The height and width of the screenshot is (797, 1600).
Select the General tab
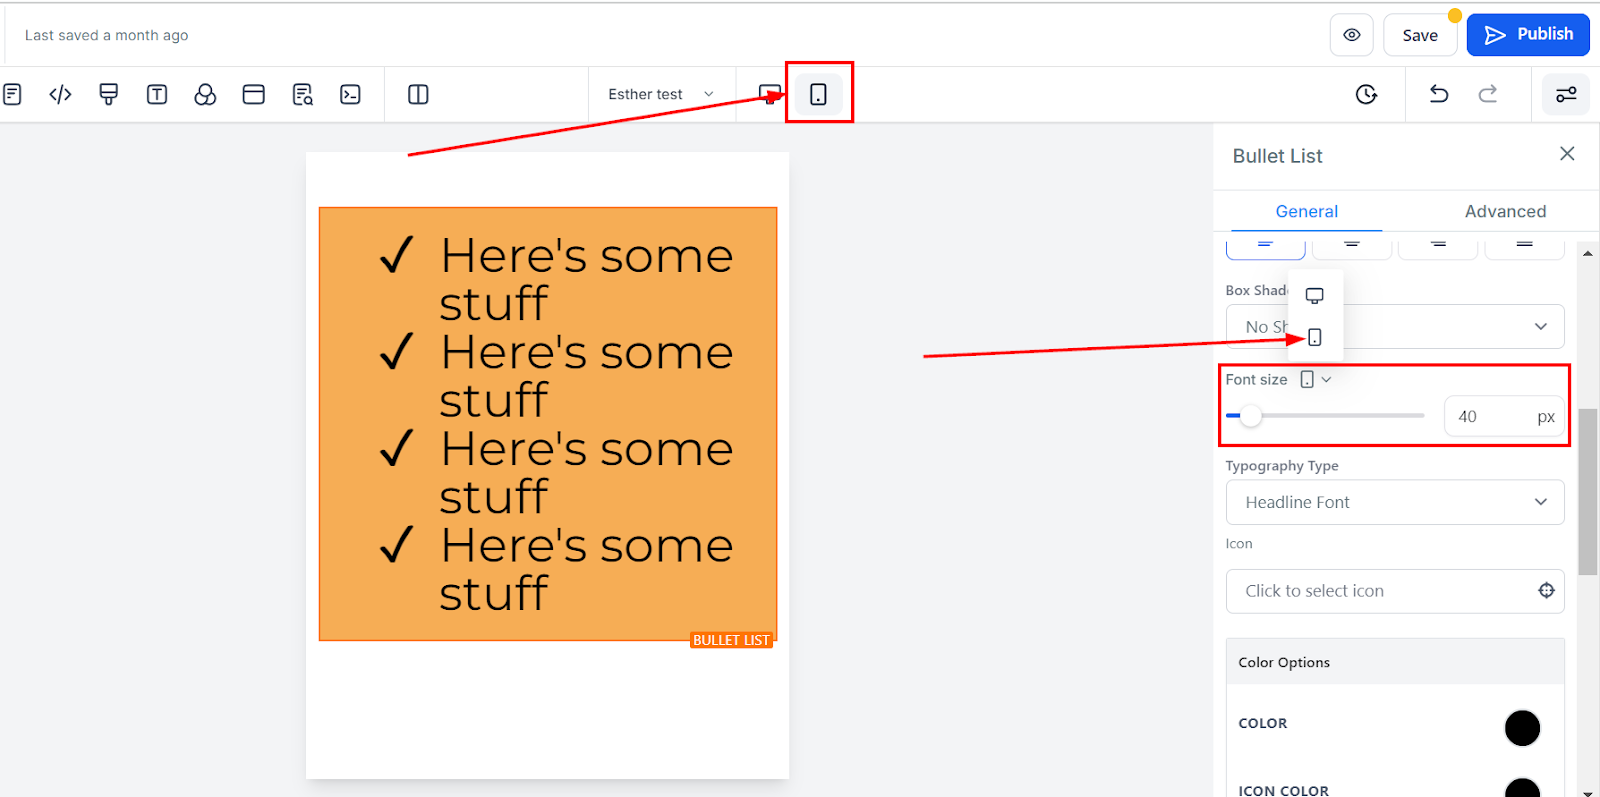coord(1306,211)
